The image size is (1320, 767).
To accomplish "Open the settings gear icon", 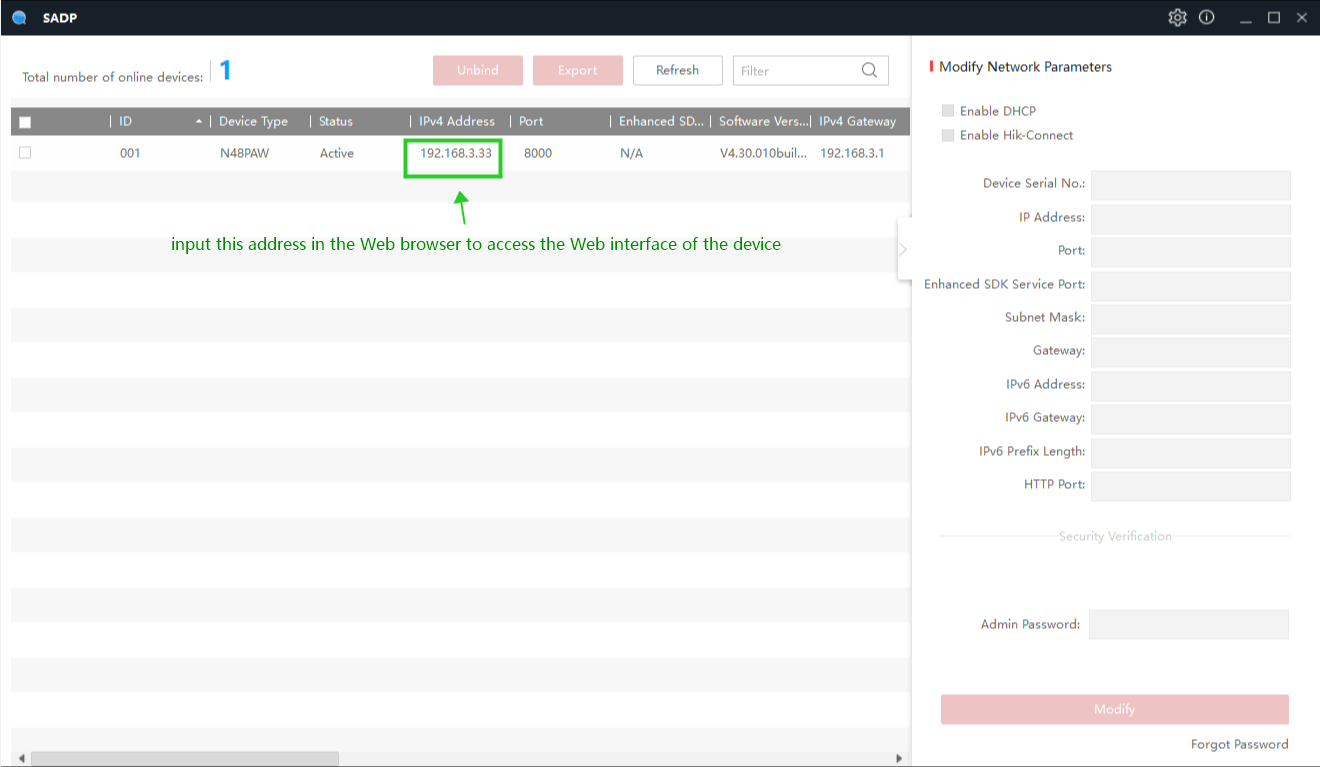I will tap(1177, 17).
